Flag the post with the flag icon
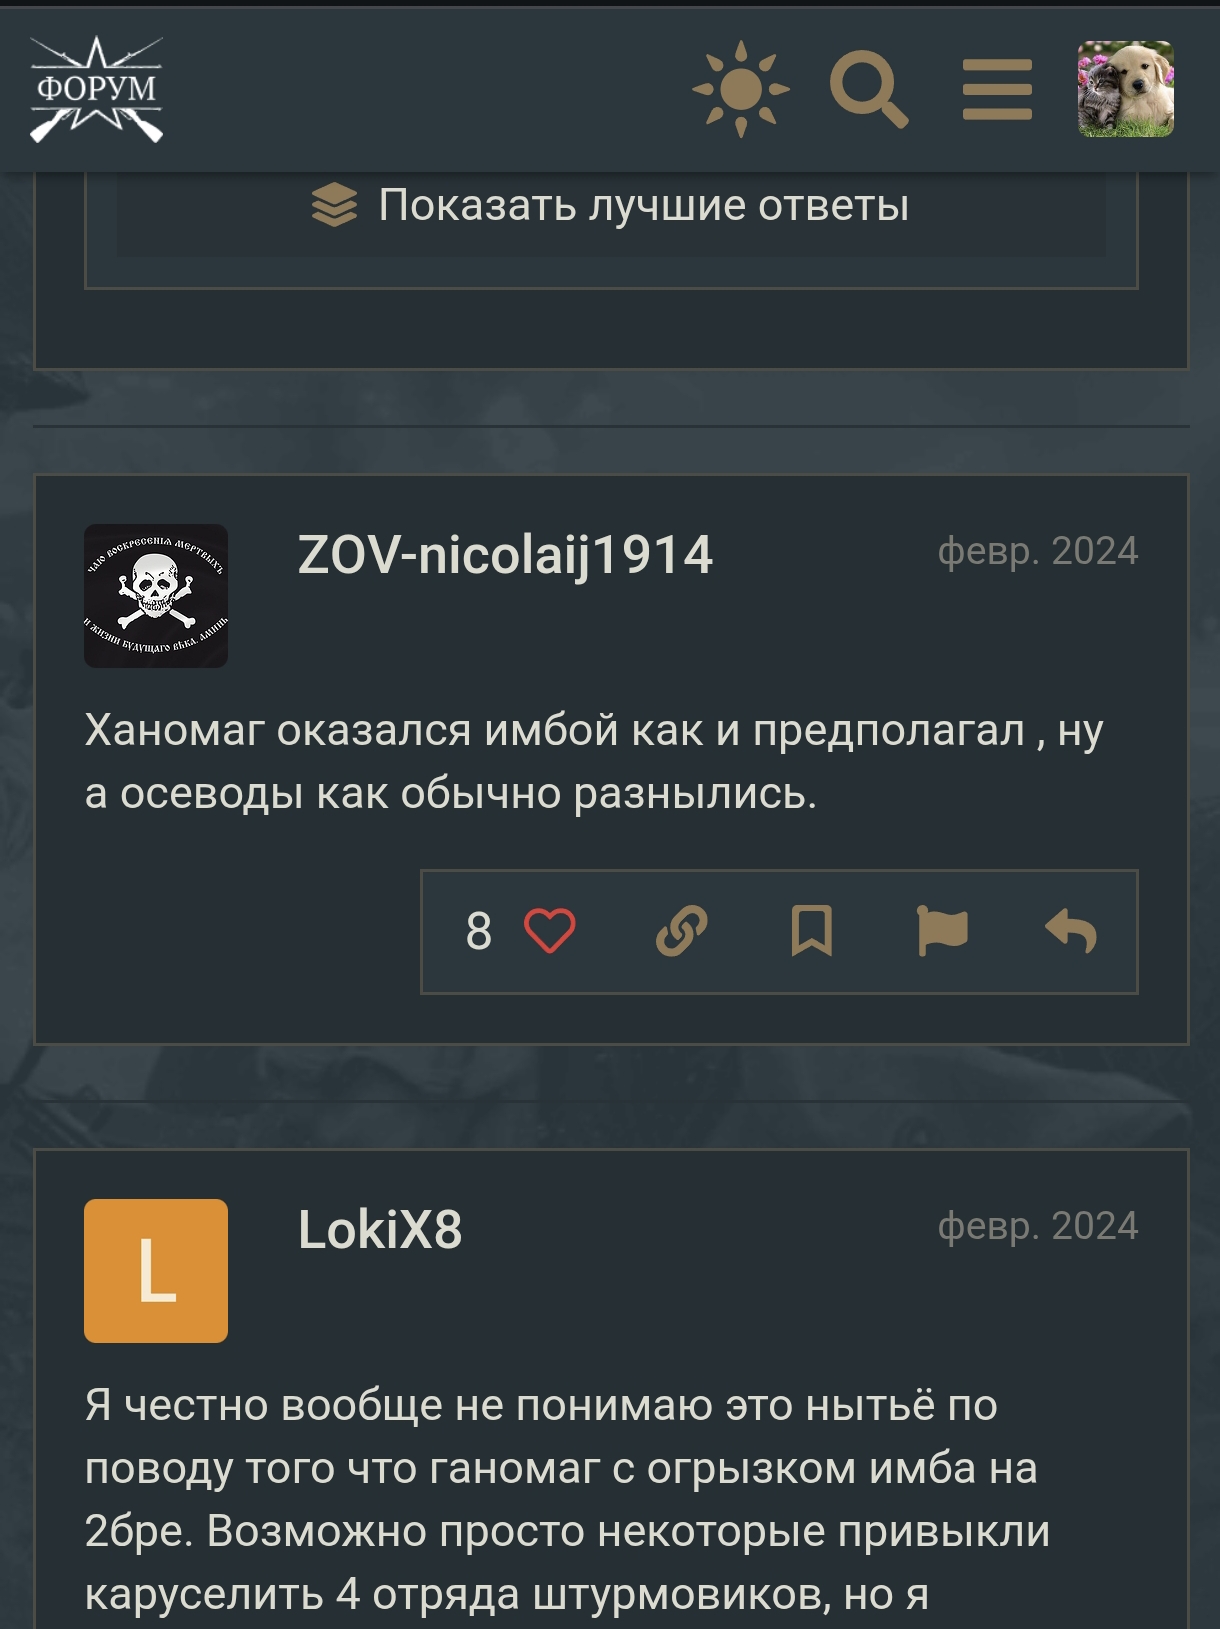Screen dimensions: 1220x1629 pos(942,931)
